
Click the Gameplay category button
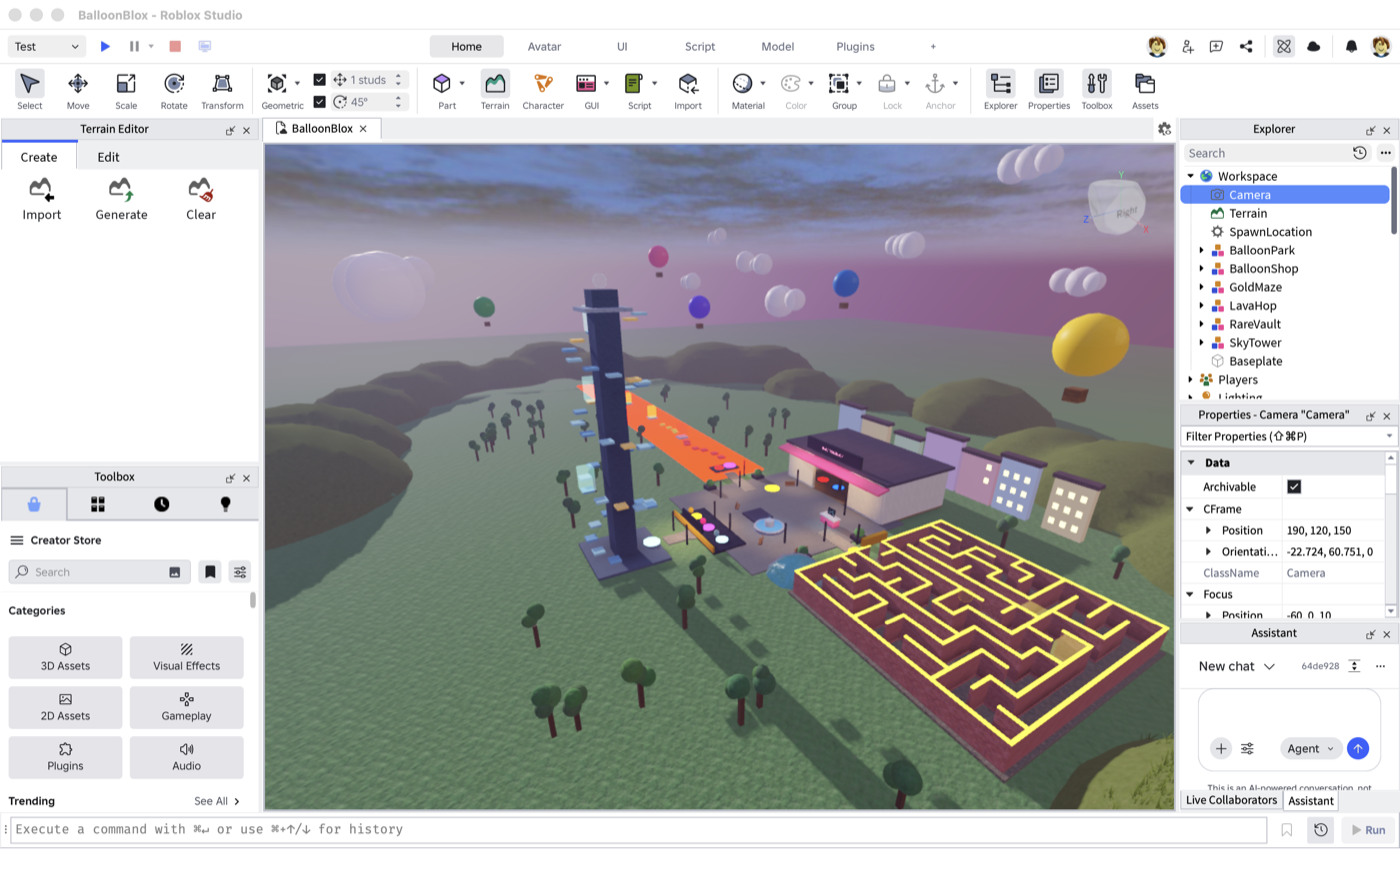[186, 707]
